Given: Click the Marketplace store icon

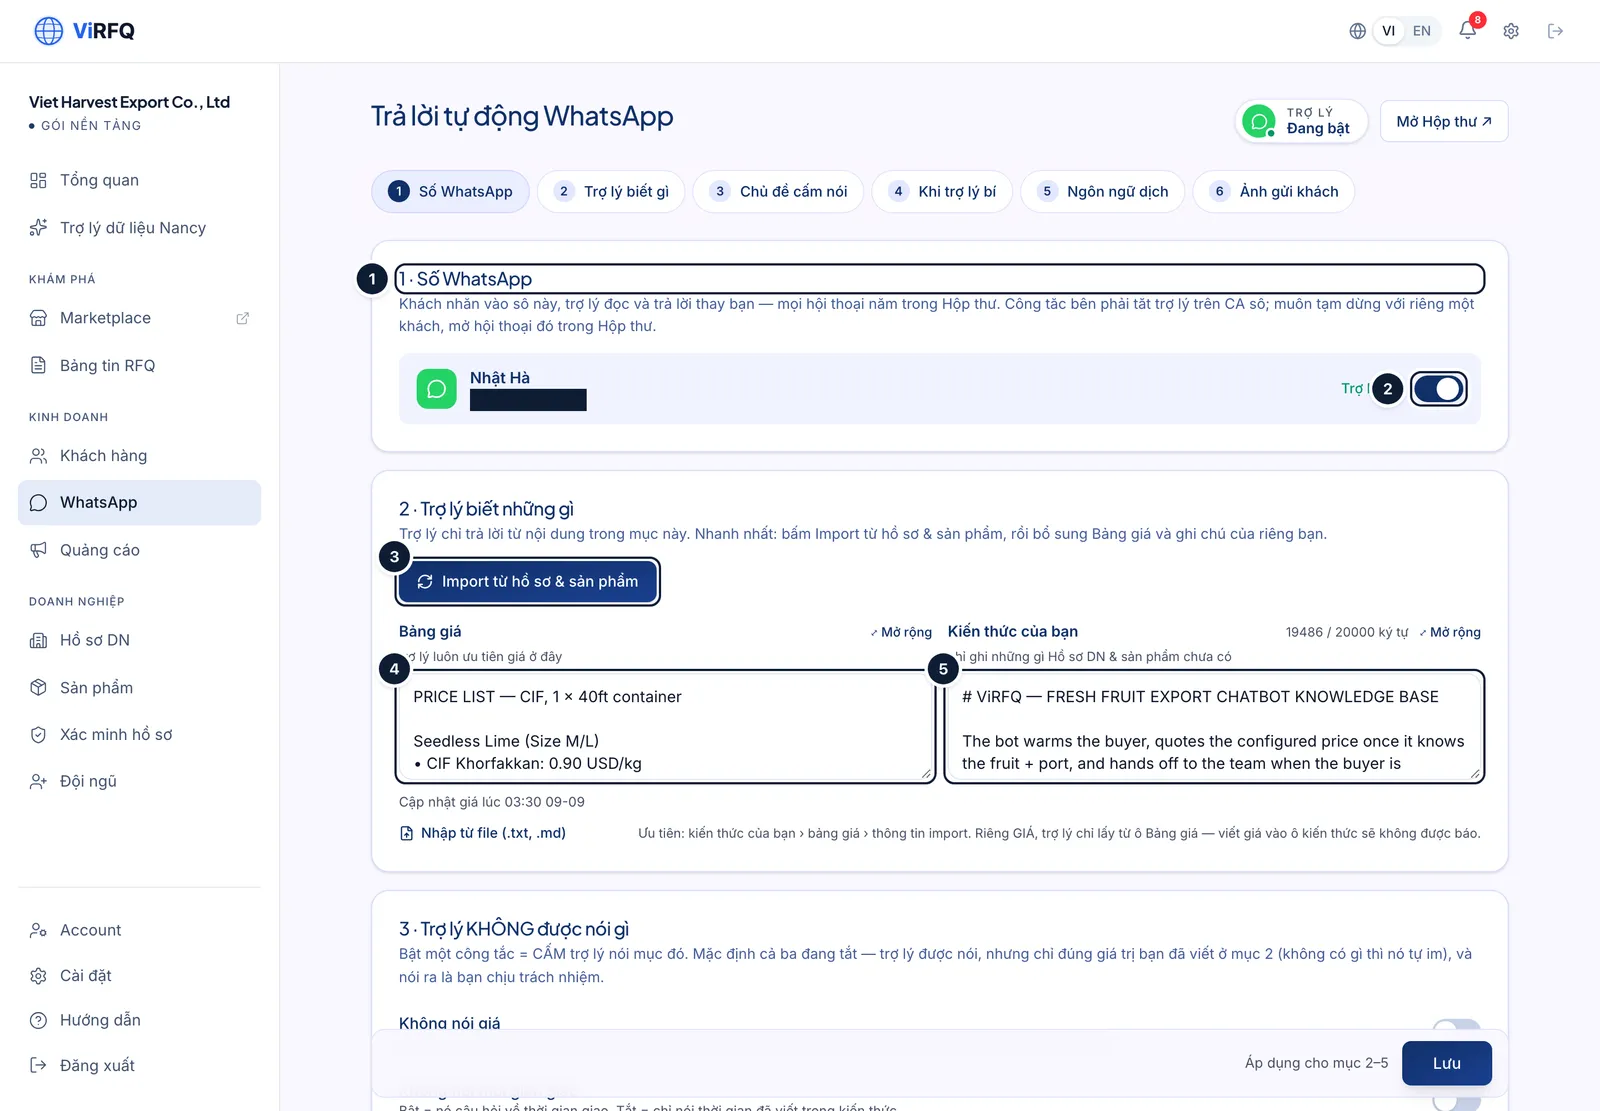Looking at the screenshot, I should point(38,318).
